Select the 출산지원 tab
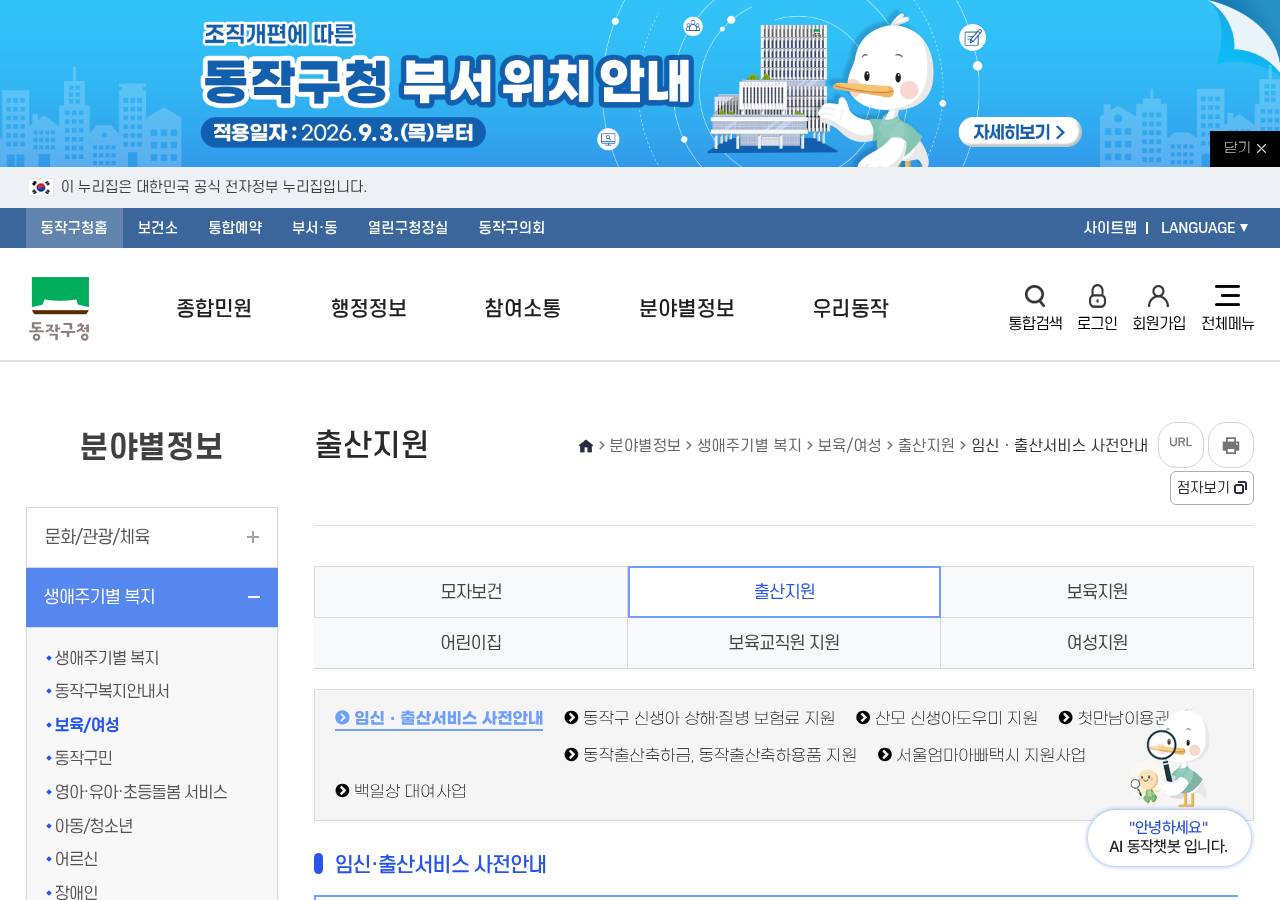The image size is (1280, 900). tap(784, 592)
